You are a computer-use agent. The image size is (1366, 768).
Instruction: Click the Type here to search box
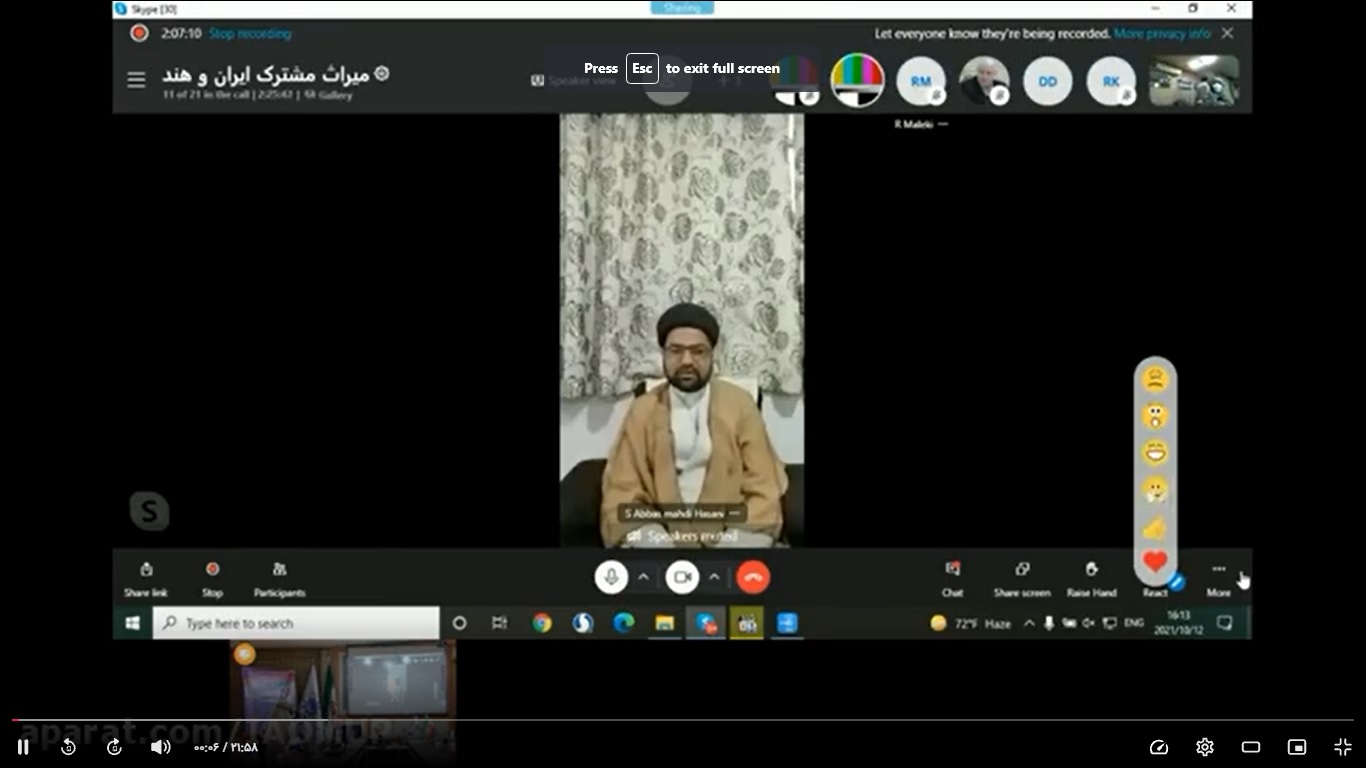pos(296,623)
